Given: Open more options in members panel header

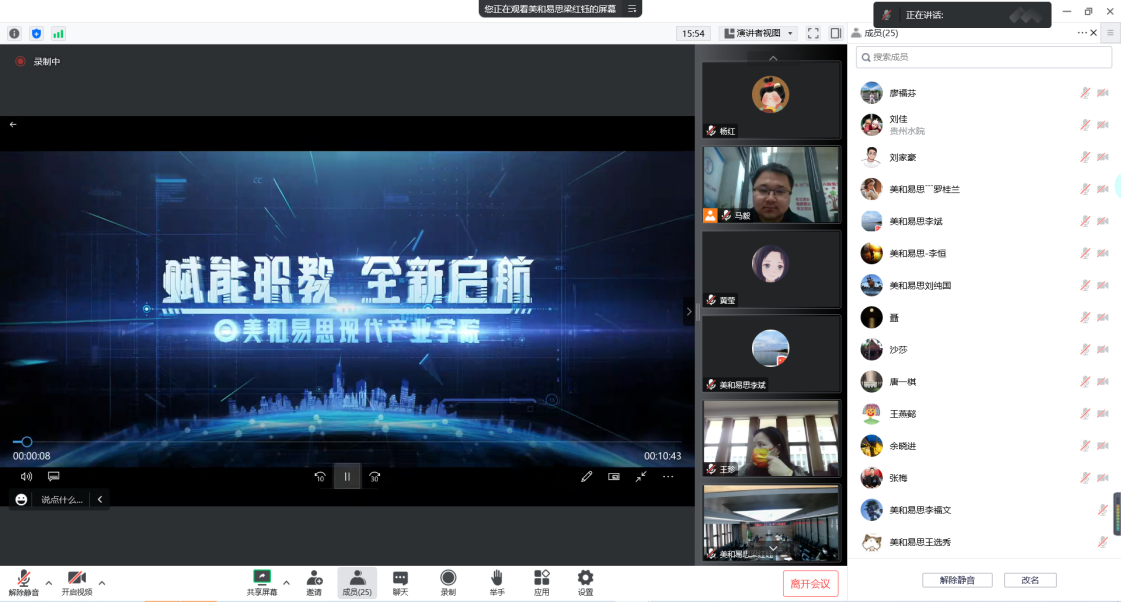Looking at the screenshot, I should [1082, 33].
